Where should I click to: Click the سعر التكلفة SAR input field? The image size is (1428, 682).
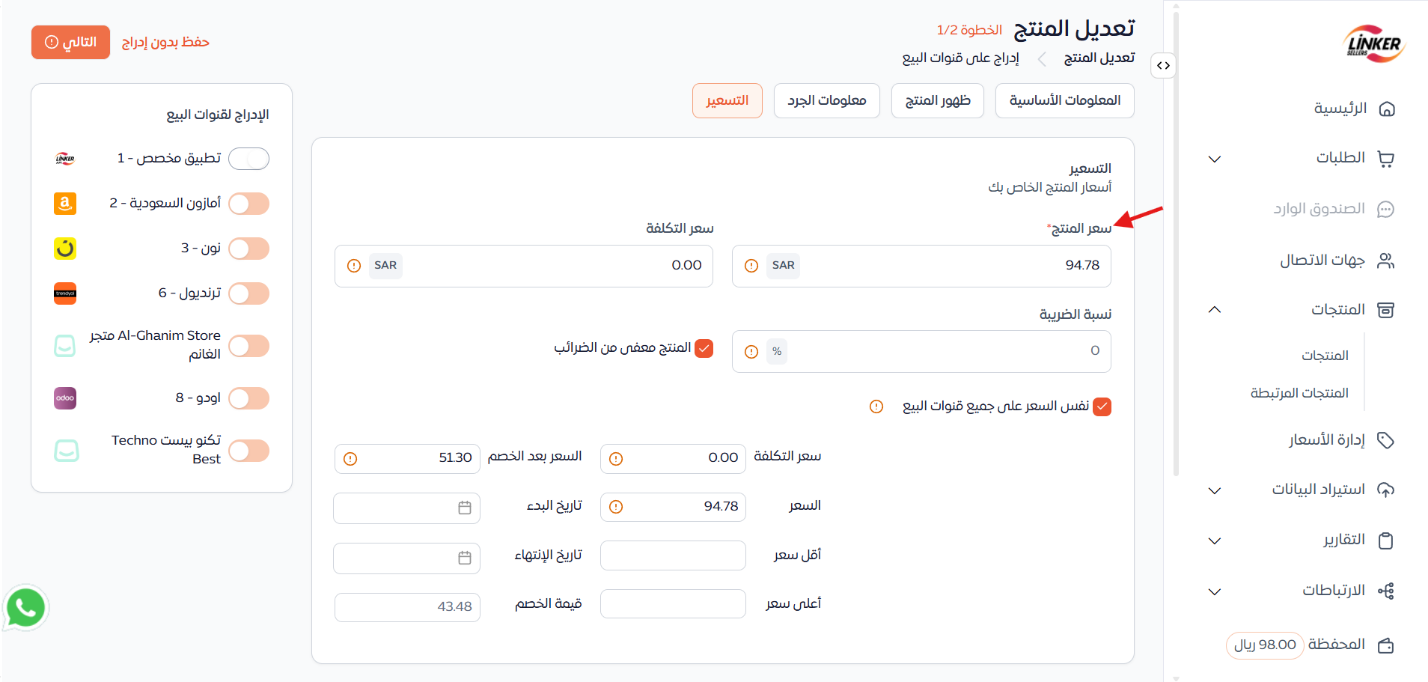[524, 266]
